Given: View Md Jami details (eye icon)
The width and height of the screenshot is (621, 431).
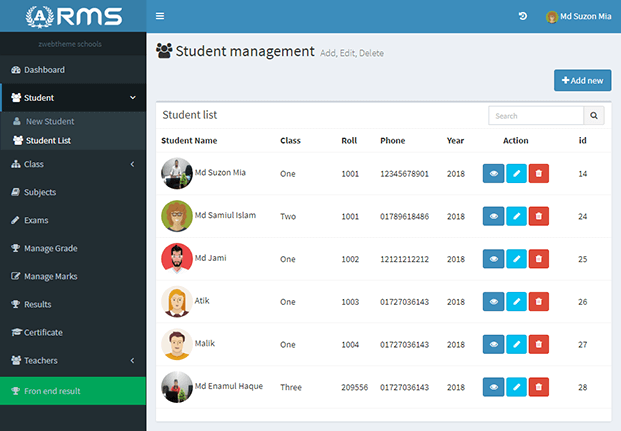Looking at the screenshot, I should click(x=493, y=259).
